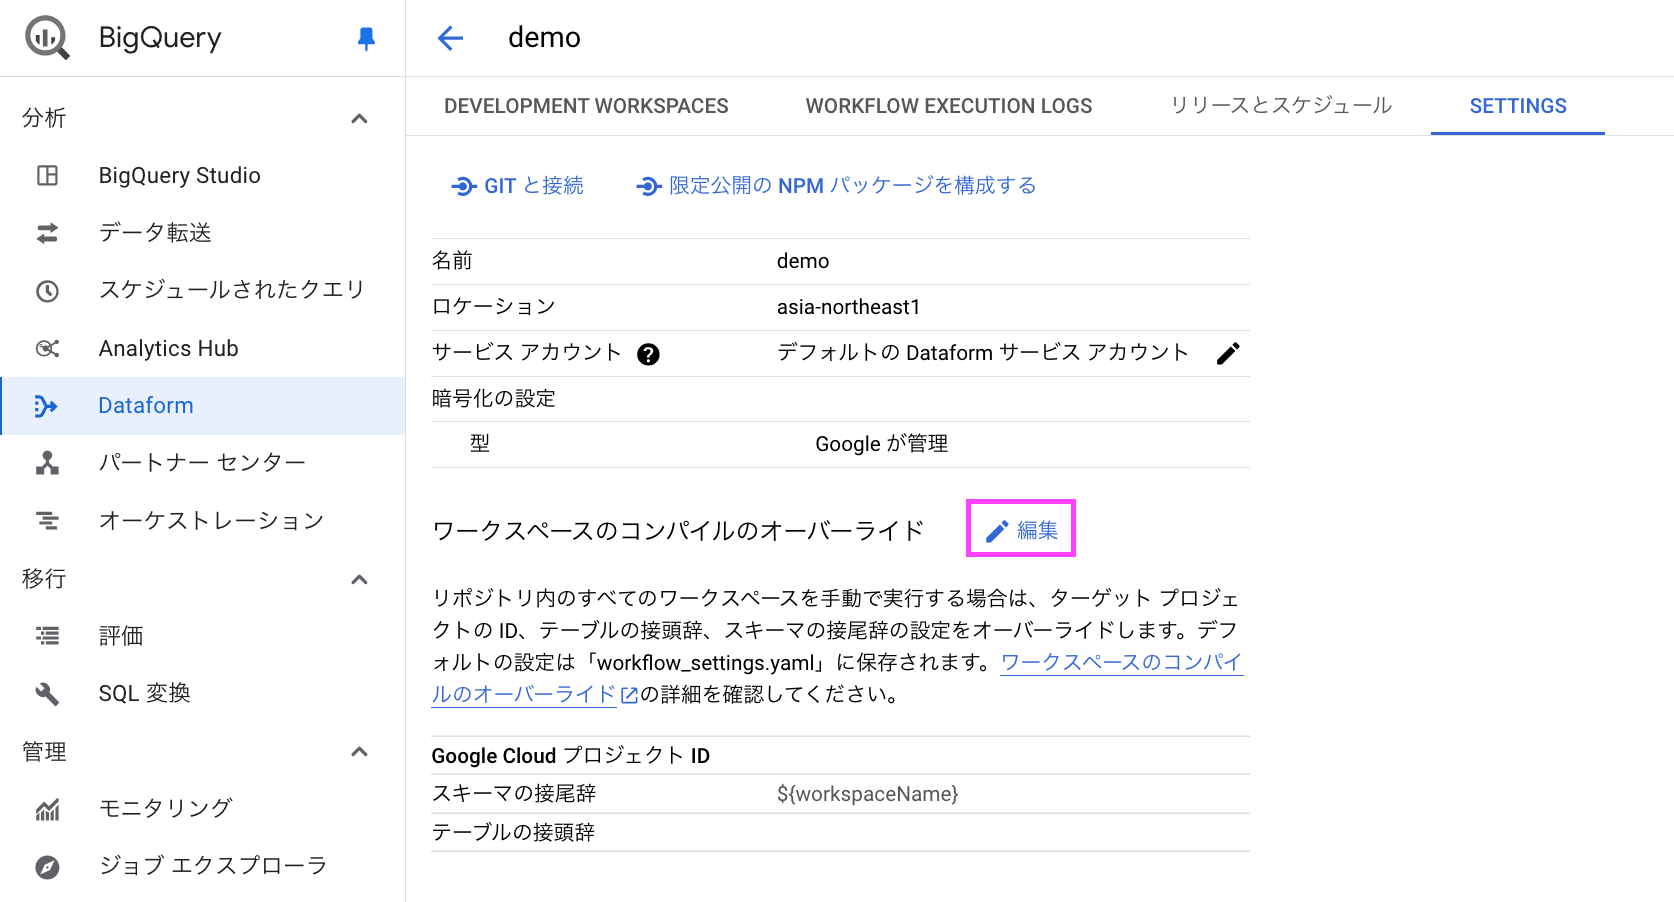
Task: Click the service account help icon
Action: click(648, 353)
